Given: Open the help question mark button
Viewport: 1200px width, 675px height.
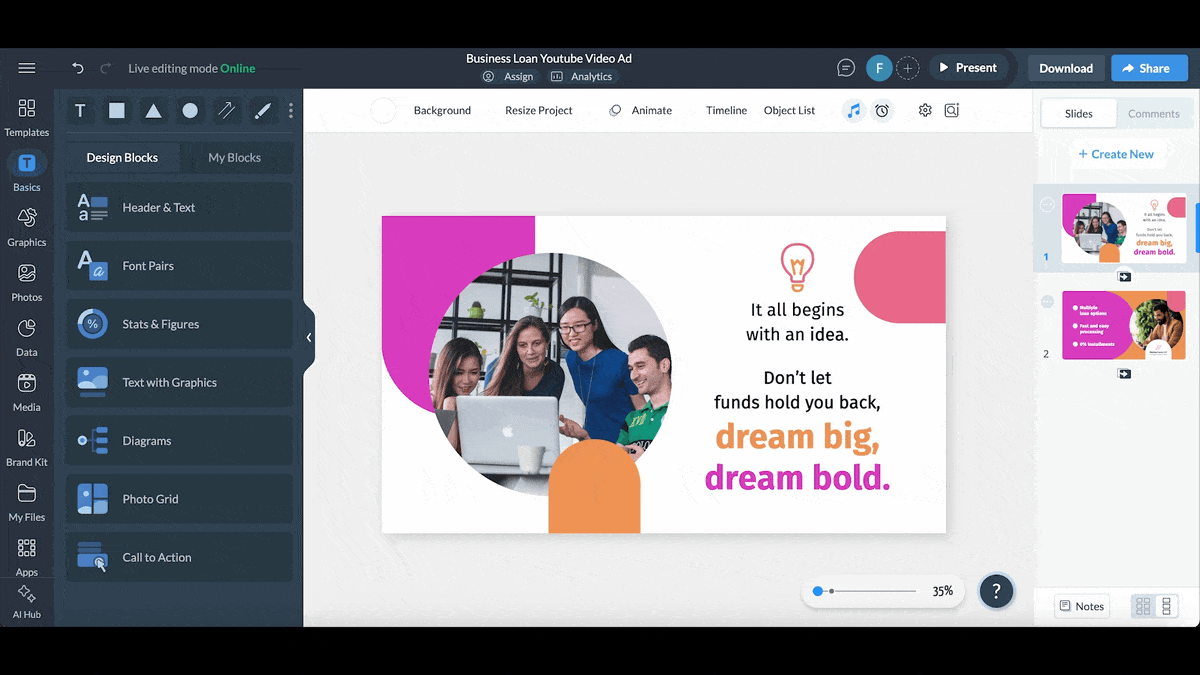Looking at the screenshot, I should (996, 591).
